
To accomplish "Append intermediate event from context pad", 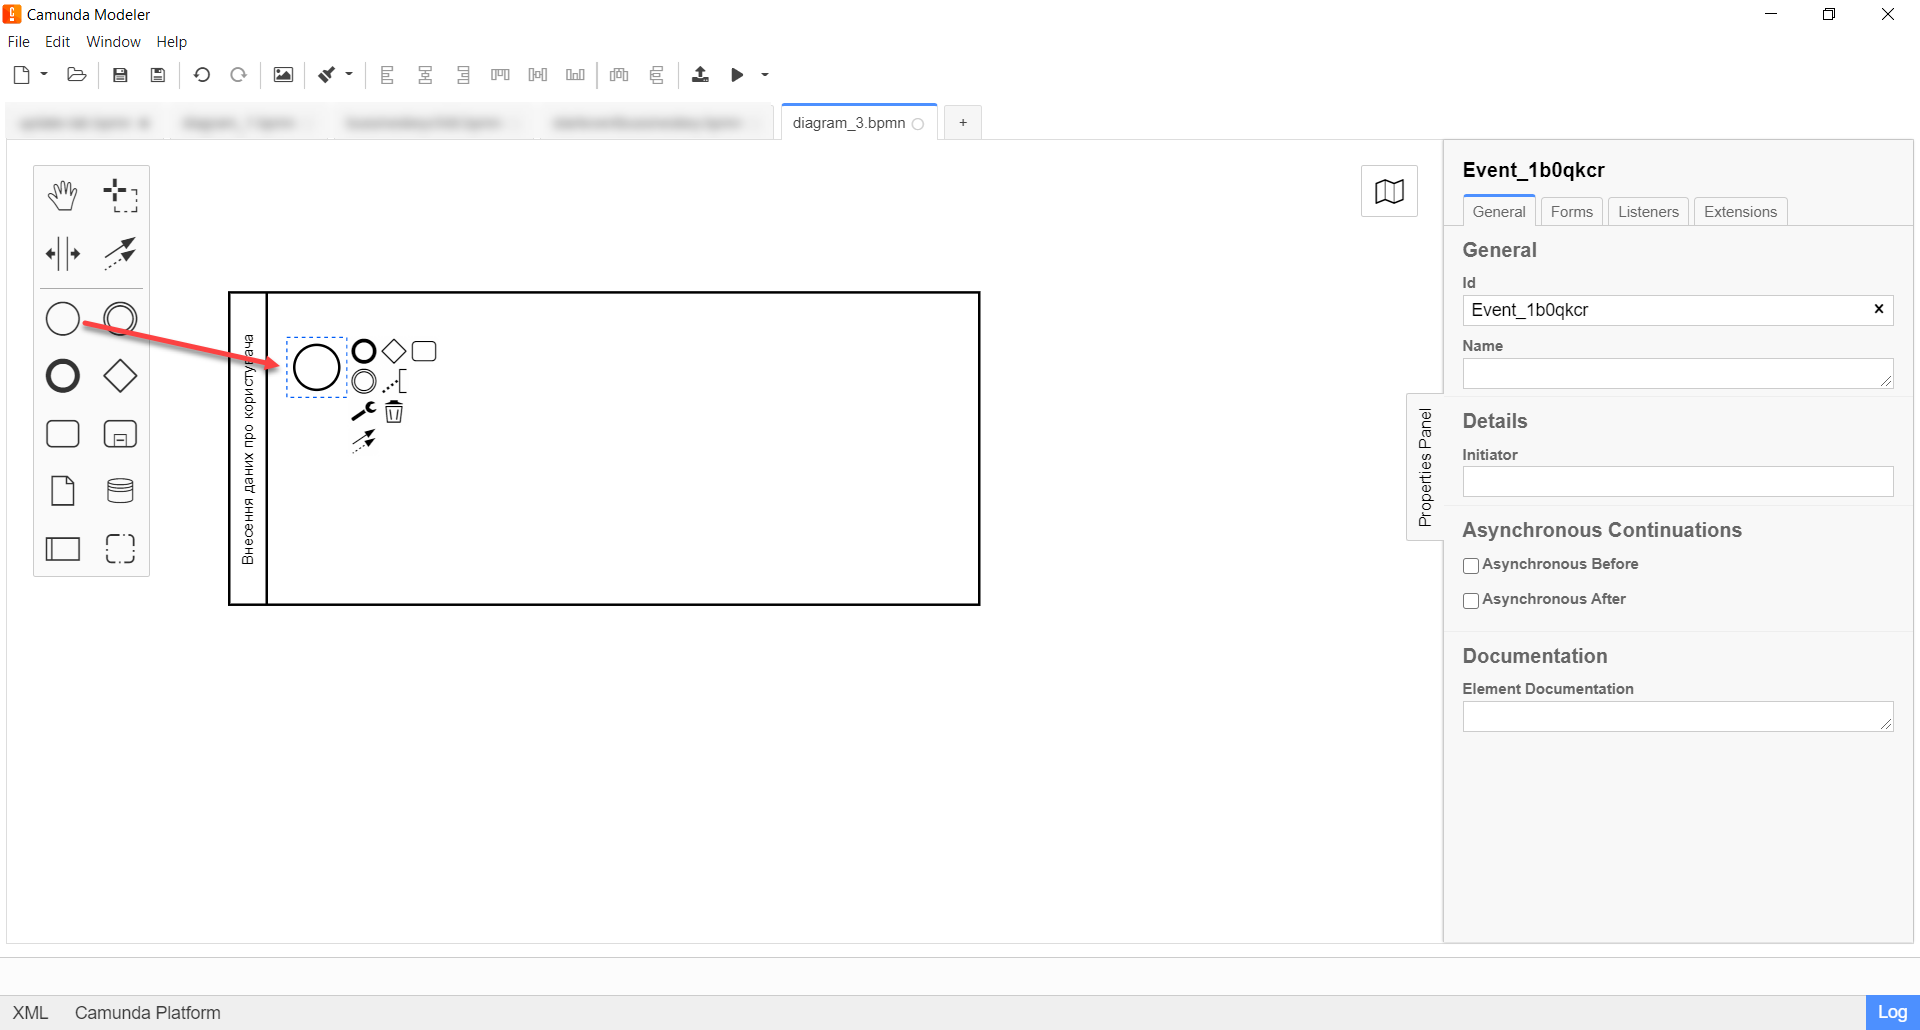I will click(x=364, y=381).
